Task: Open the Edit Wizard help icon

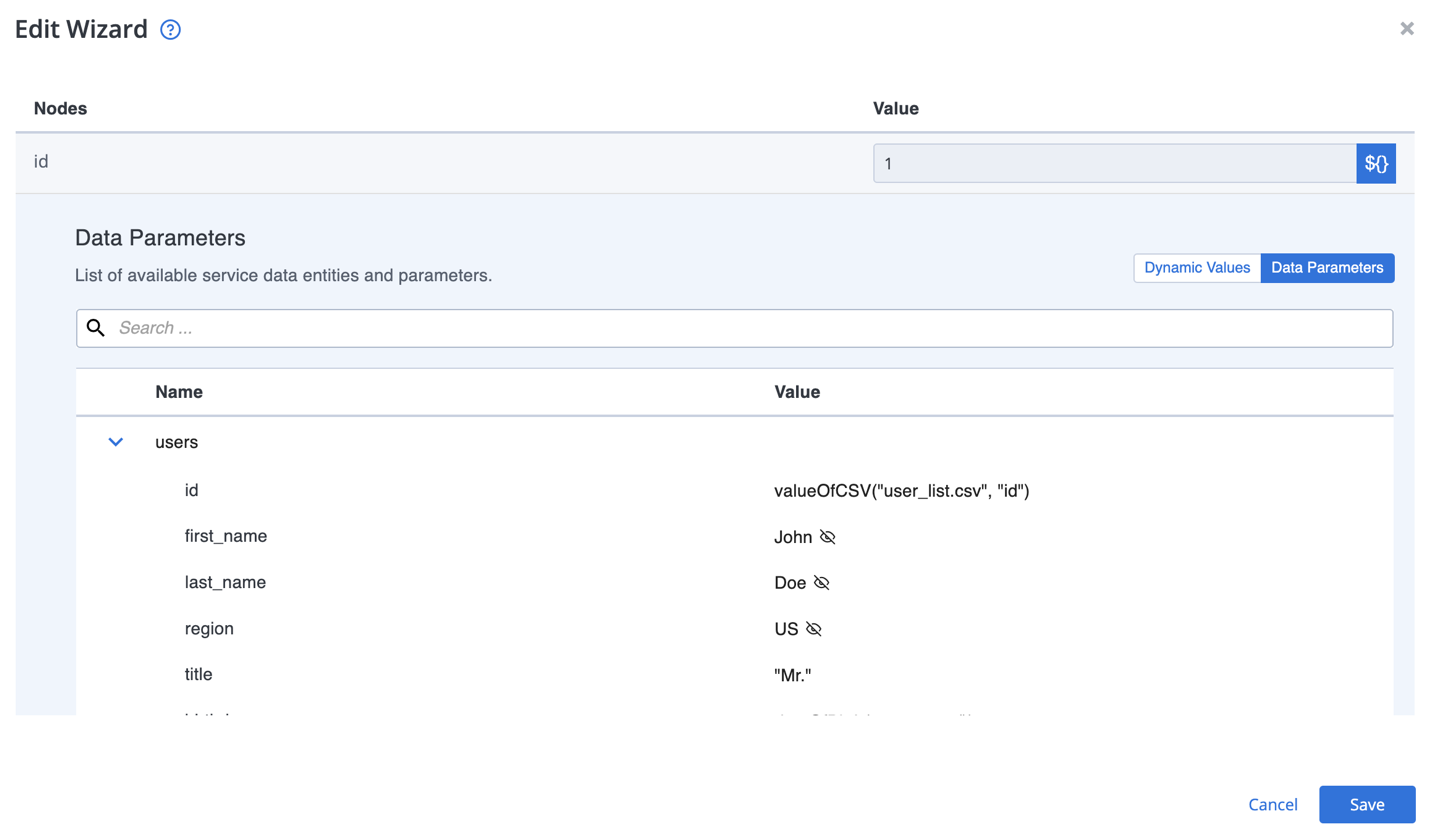Action: click(x=170, y=29)
